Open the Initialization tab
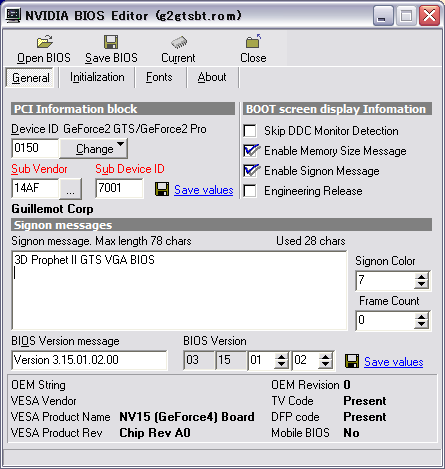This screenshot has width=445, height=469. [x=97, y=77]
